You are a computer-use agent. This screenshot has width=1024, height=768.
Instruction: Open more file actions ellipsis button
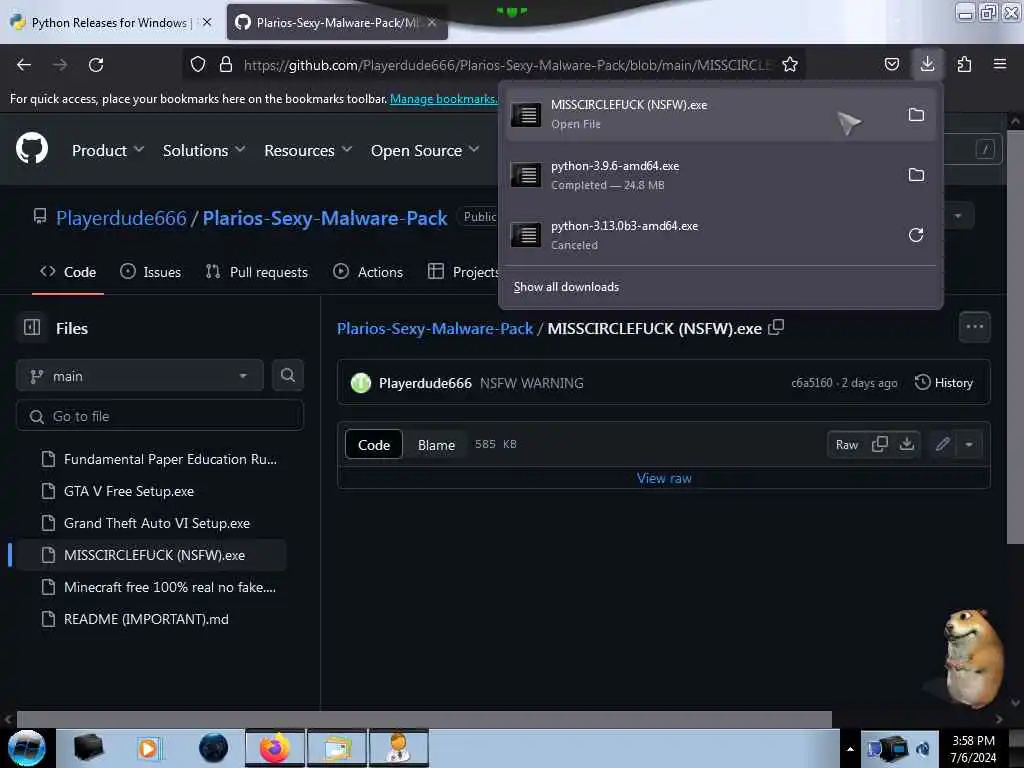(974, 327)
